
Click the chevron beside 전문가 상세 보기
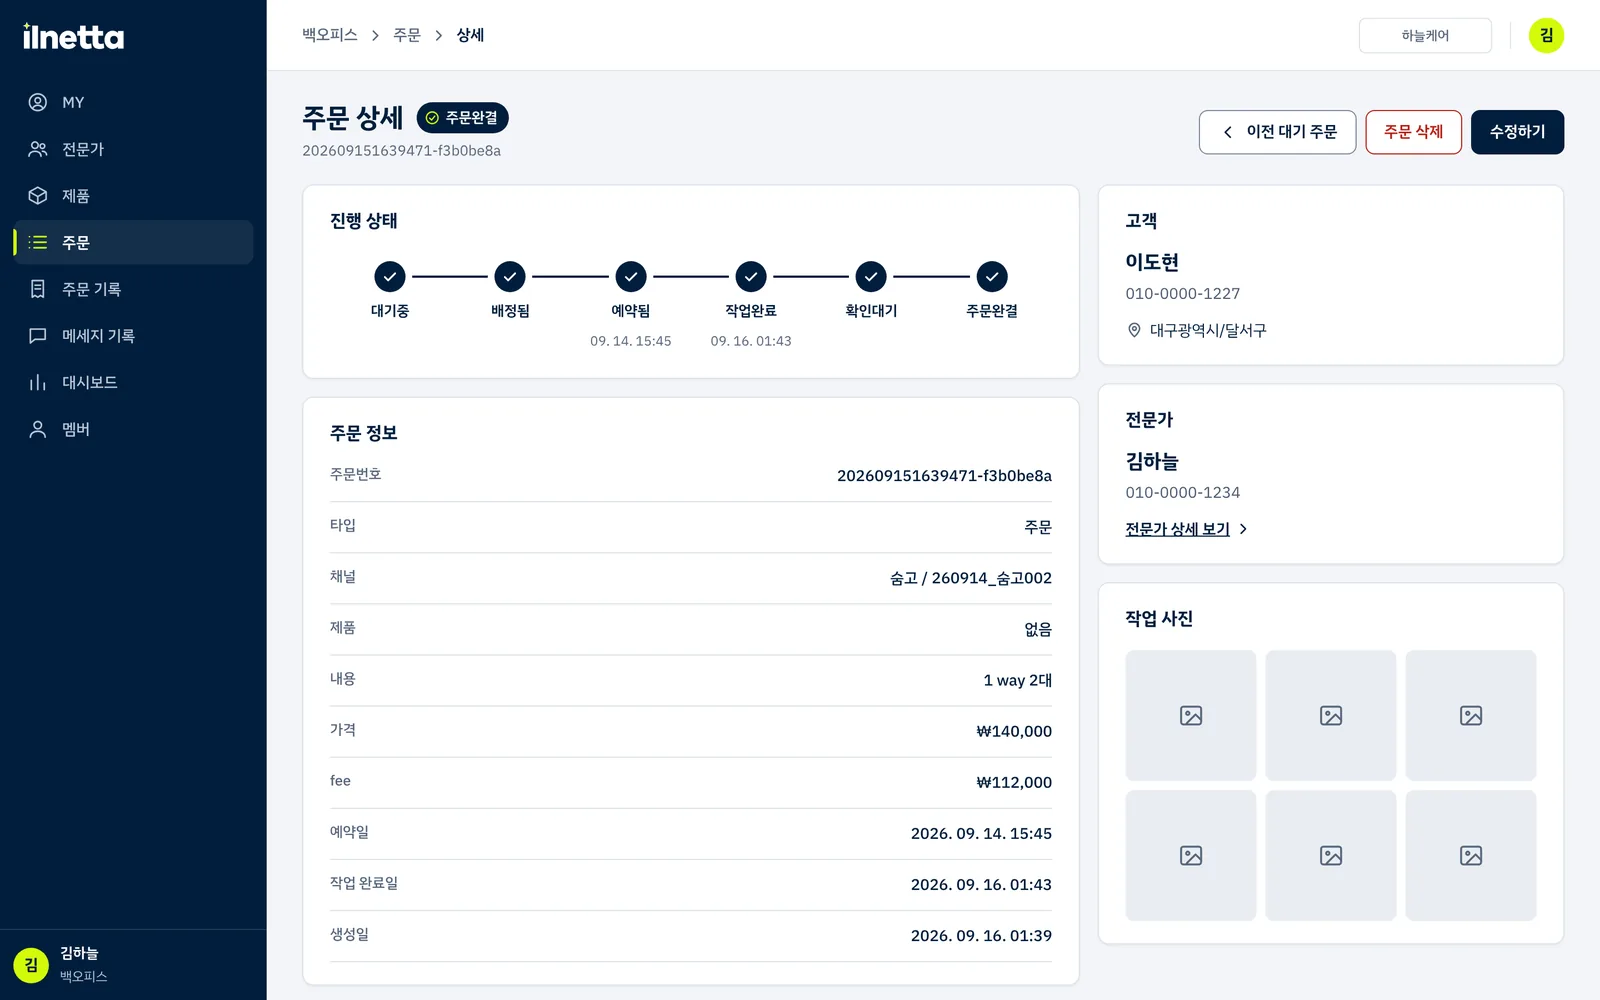tap(1243, 529)
